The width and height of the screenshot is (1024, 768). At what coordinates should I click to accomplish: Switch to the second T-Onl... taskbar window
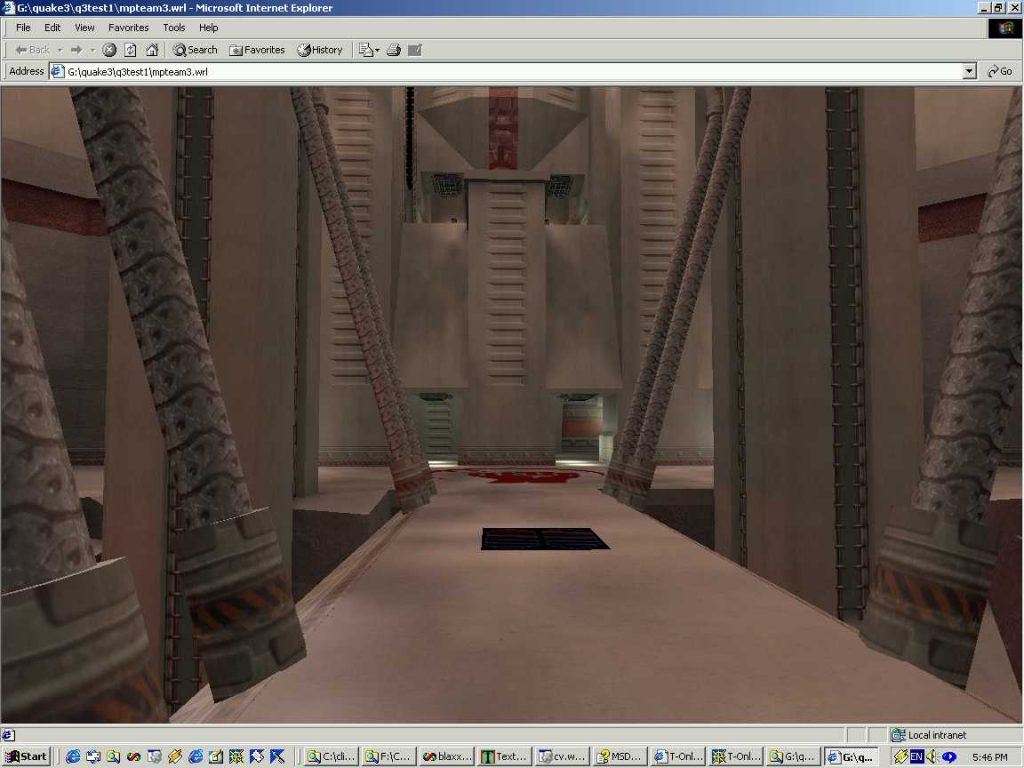[735, 756]
